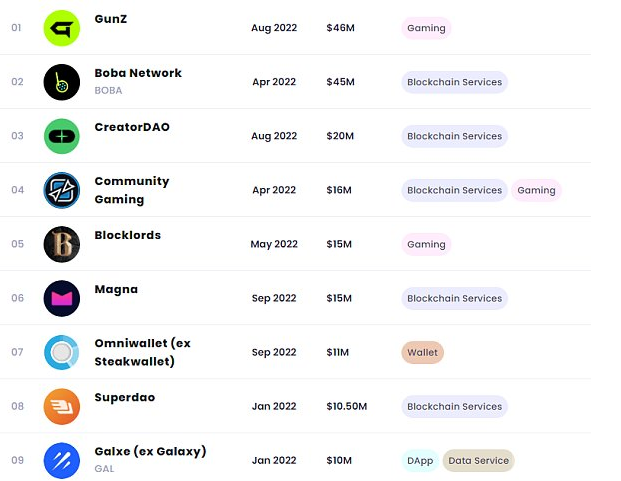Select the DApp category tag

coord(420,460)
